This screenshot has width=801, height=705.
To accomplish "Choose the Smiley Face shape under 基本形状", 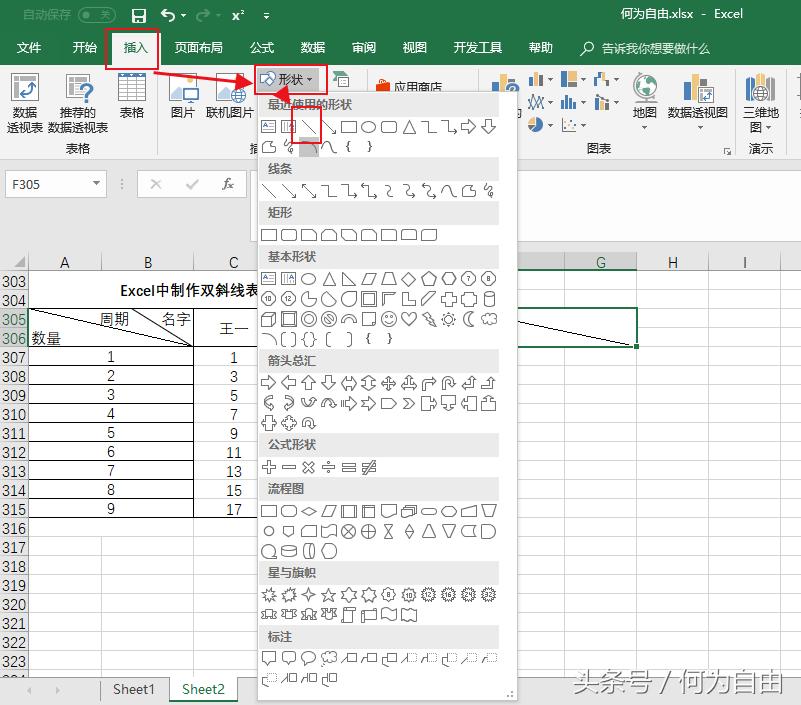I will [387, 318].
